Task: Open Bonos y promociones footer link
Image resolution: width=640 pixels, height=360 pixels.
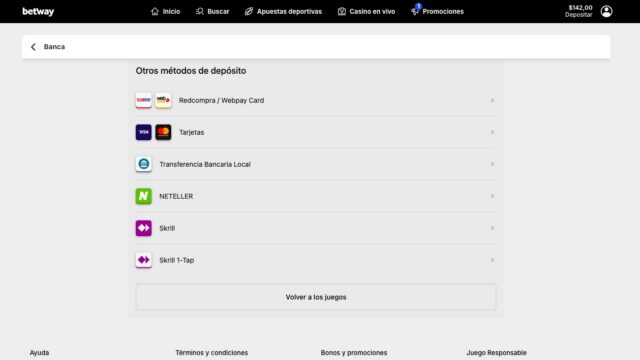Action: coord(353,353)
